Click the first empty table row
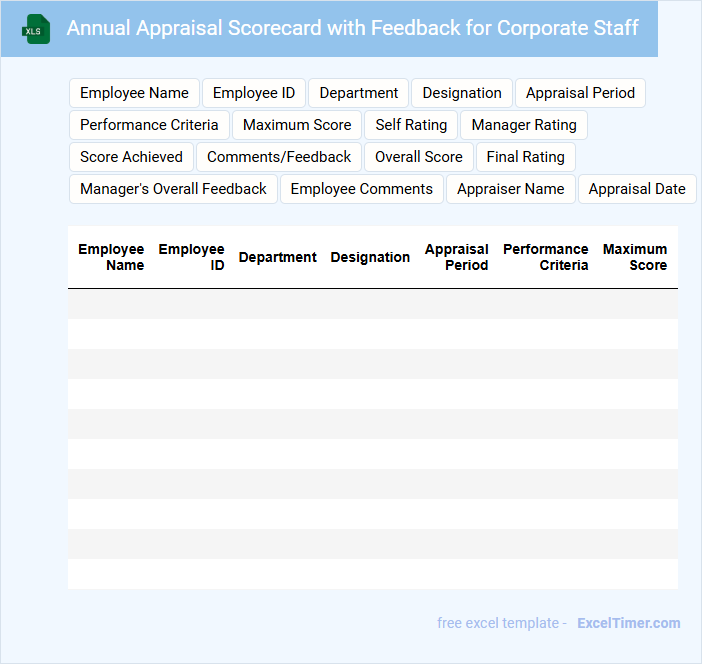This screenshot has height=664, width=702. pos(372,304)
